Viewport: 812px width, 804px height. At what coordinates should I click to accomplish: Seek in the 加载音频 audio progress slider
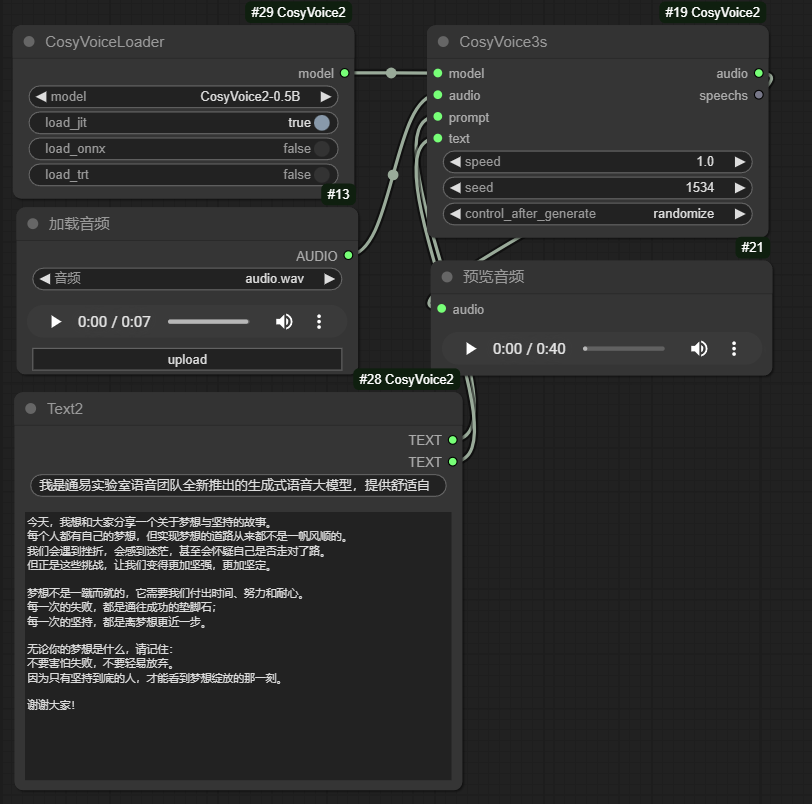(x=208, y=322)
